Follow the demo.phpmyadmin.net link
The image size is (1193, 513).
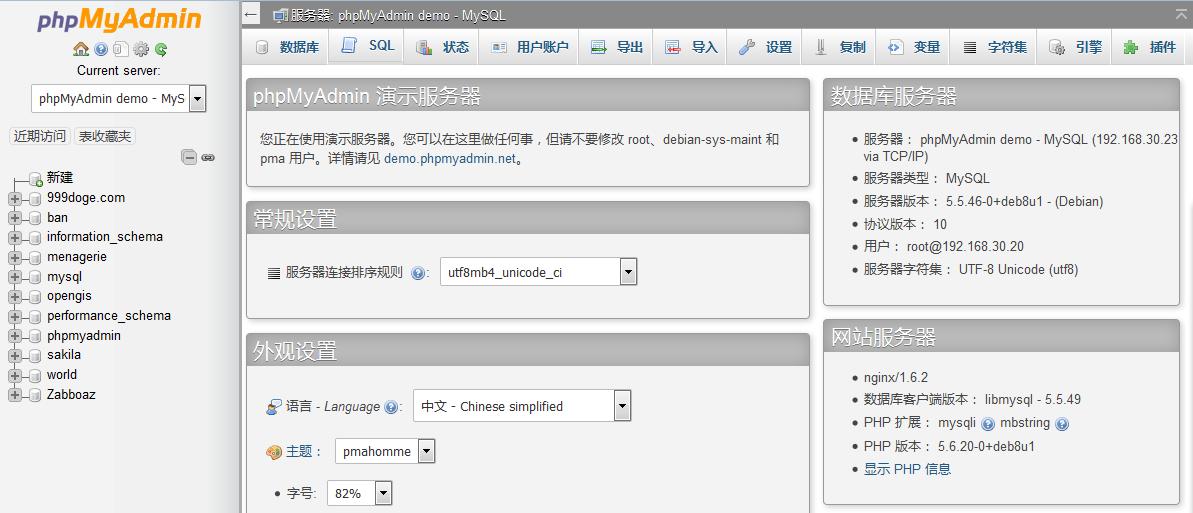point(450,159)
